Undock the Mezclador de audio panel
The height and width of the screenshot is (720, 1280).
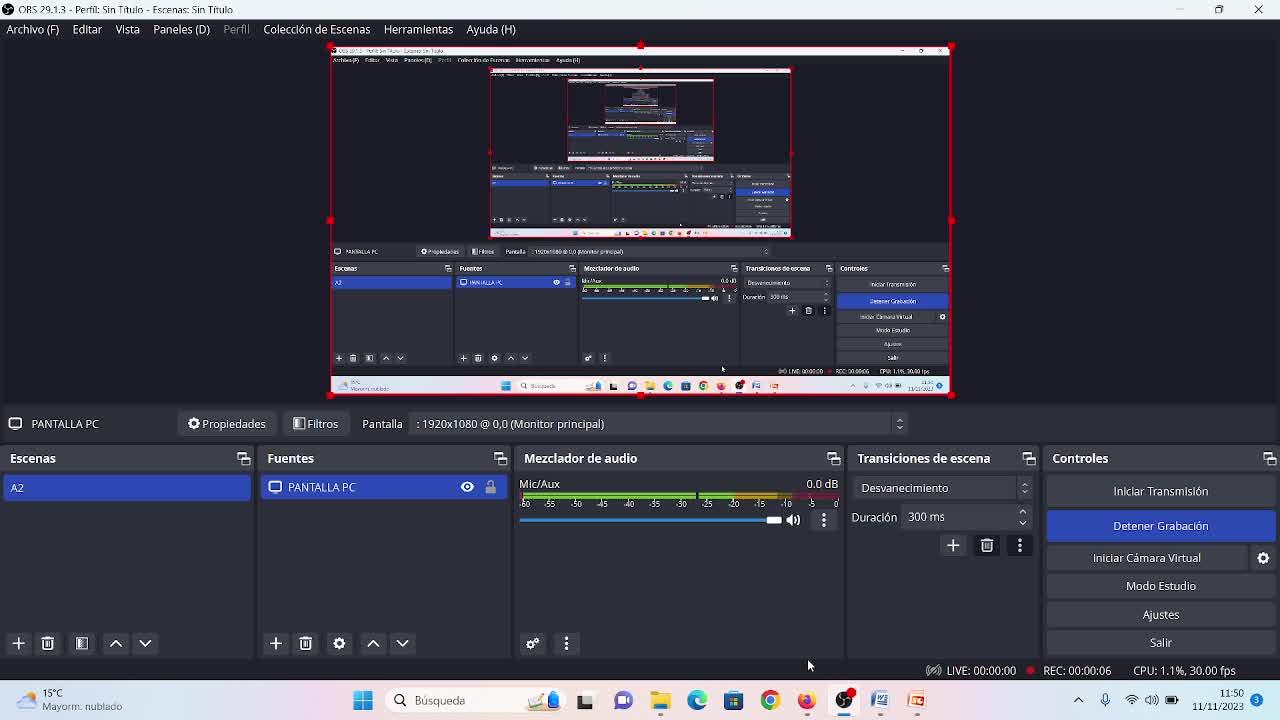coord(833,458)
